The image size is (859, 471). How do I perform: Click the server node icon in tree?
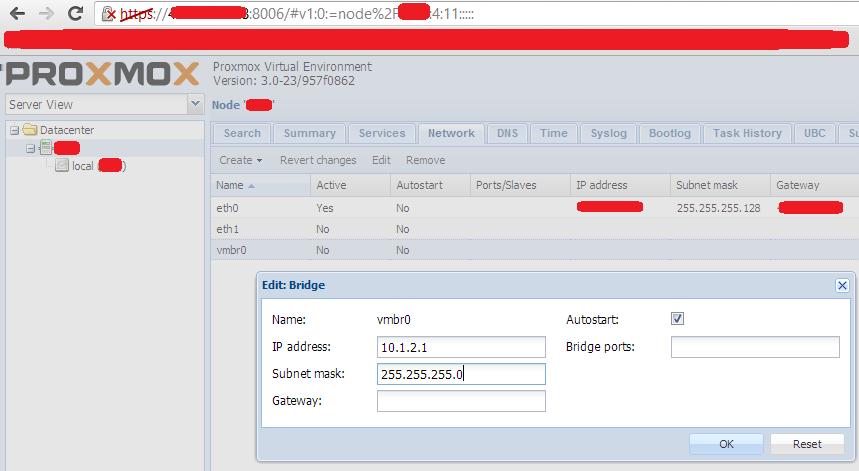coord(46,147)
